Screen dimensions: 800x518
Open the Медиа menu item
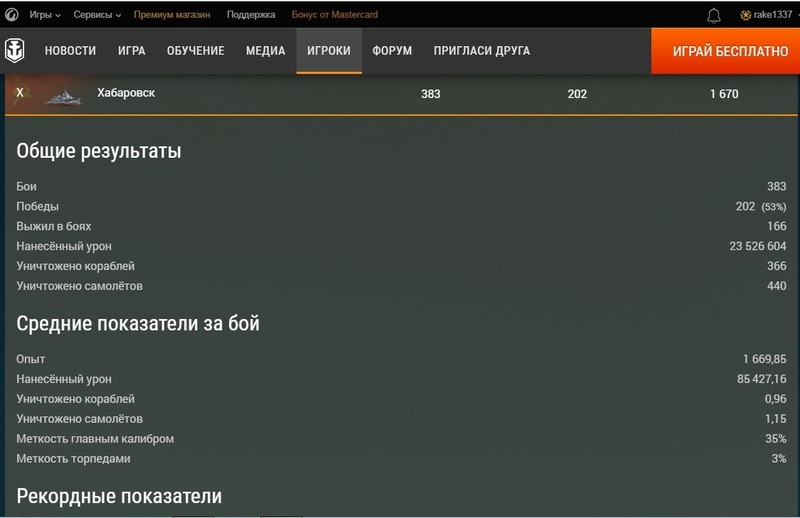point(265,51)
